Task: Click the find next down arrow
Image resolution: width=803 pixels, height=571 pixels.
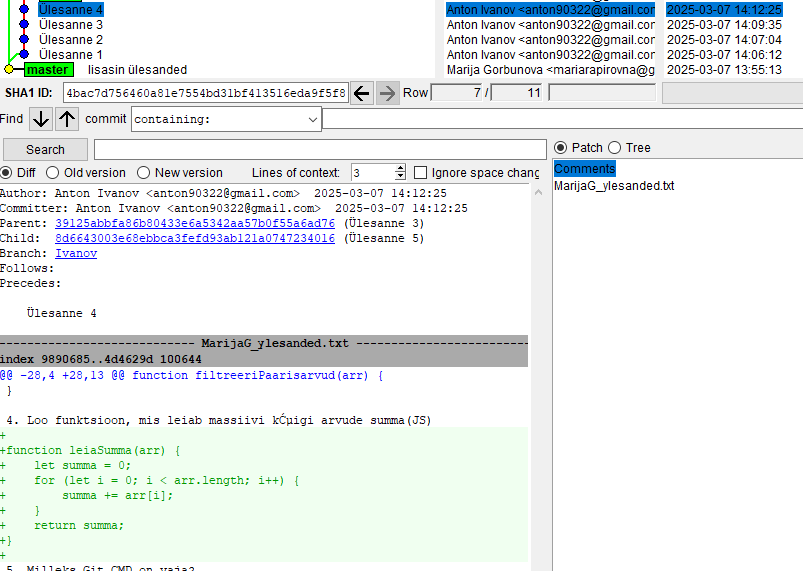Action: [40, 119]
